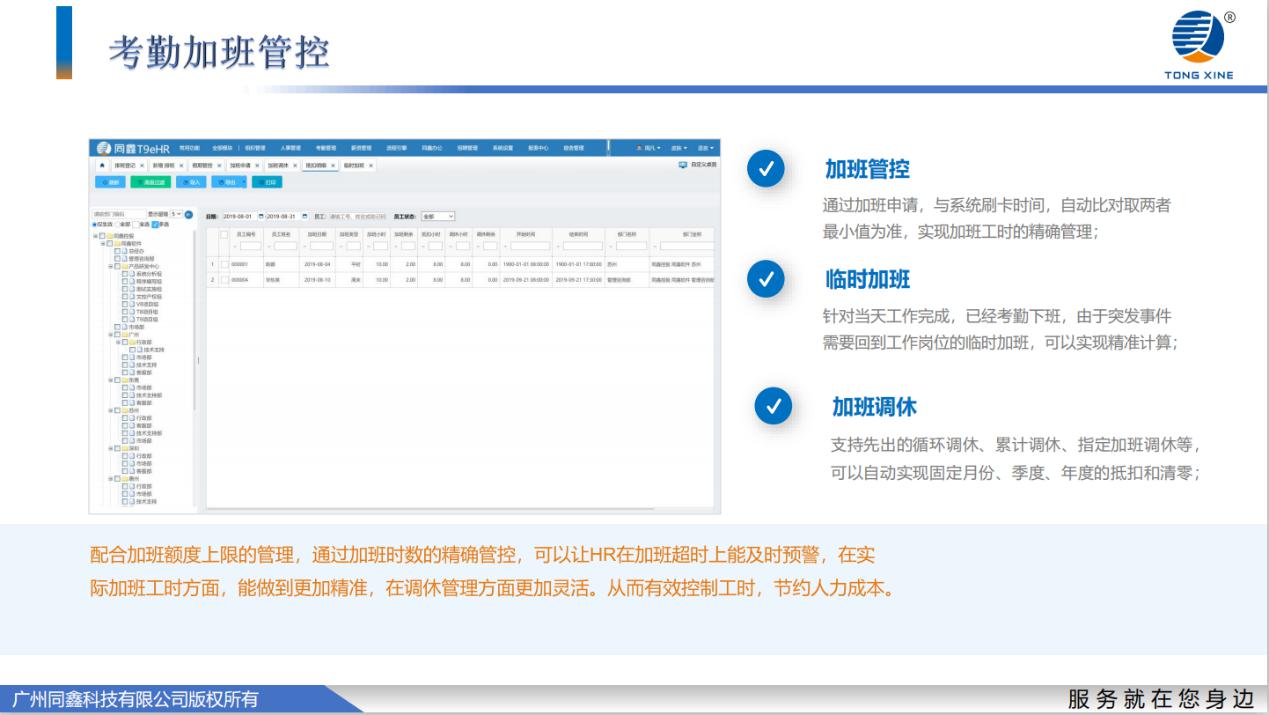
Task: Open the calendar icon beside start date 2019-08-01
Action: [x=262, y=214]
